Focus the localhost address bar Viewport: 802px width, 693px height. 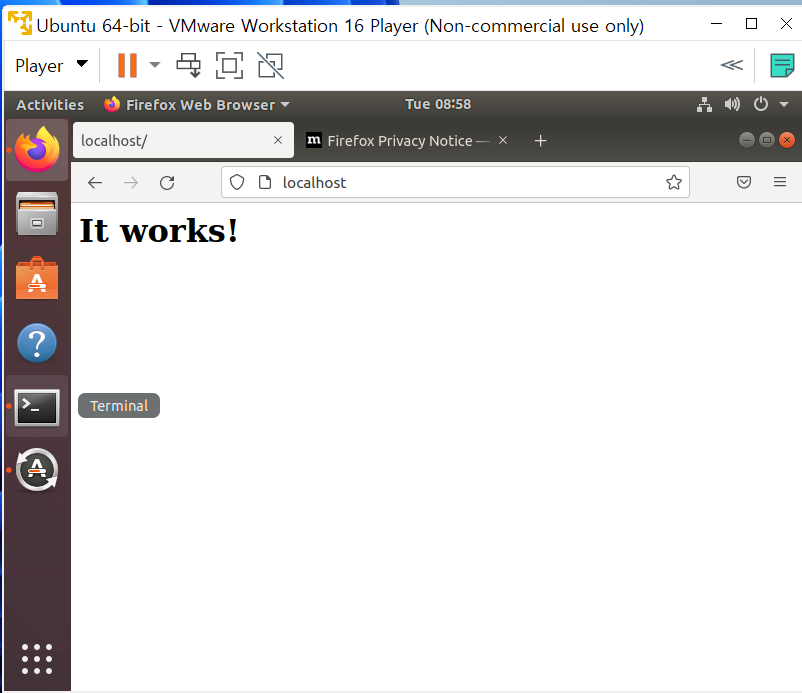pyautogui.click(x=455, y=182)
